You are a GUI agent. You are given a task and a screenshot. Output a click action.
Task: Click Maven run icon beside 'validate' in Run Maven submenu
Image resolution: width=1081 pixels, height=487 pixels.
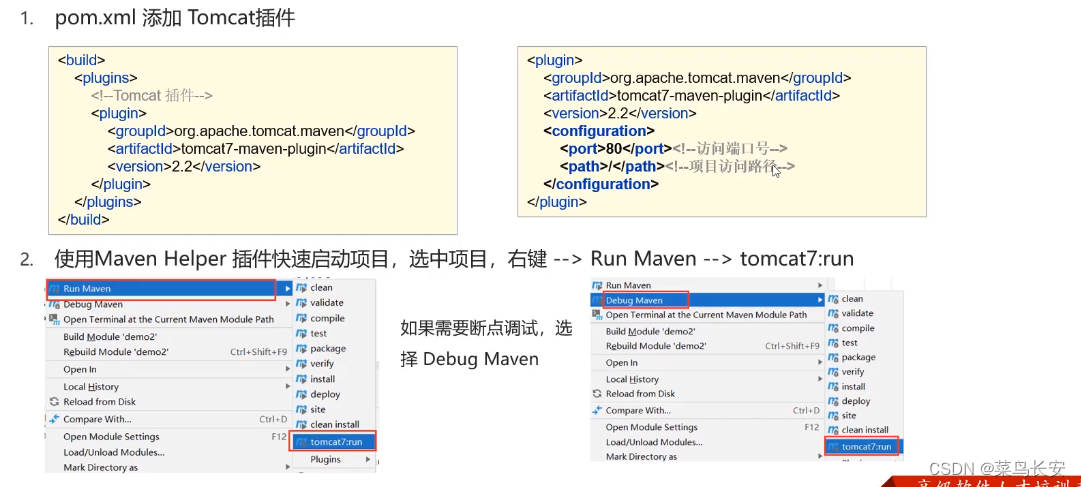(301, 303)
